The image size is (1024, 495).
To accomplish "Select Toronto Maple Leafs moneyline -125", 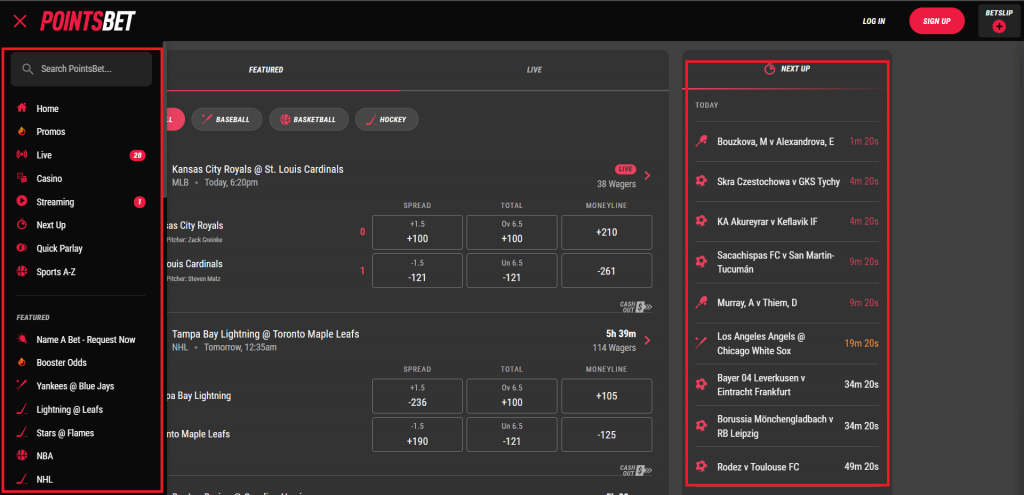I will coord(607,434).
